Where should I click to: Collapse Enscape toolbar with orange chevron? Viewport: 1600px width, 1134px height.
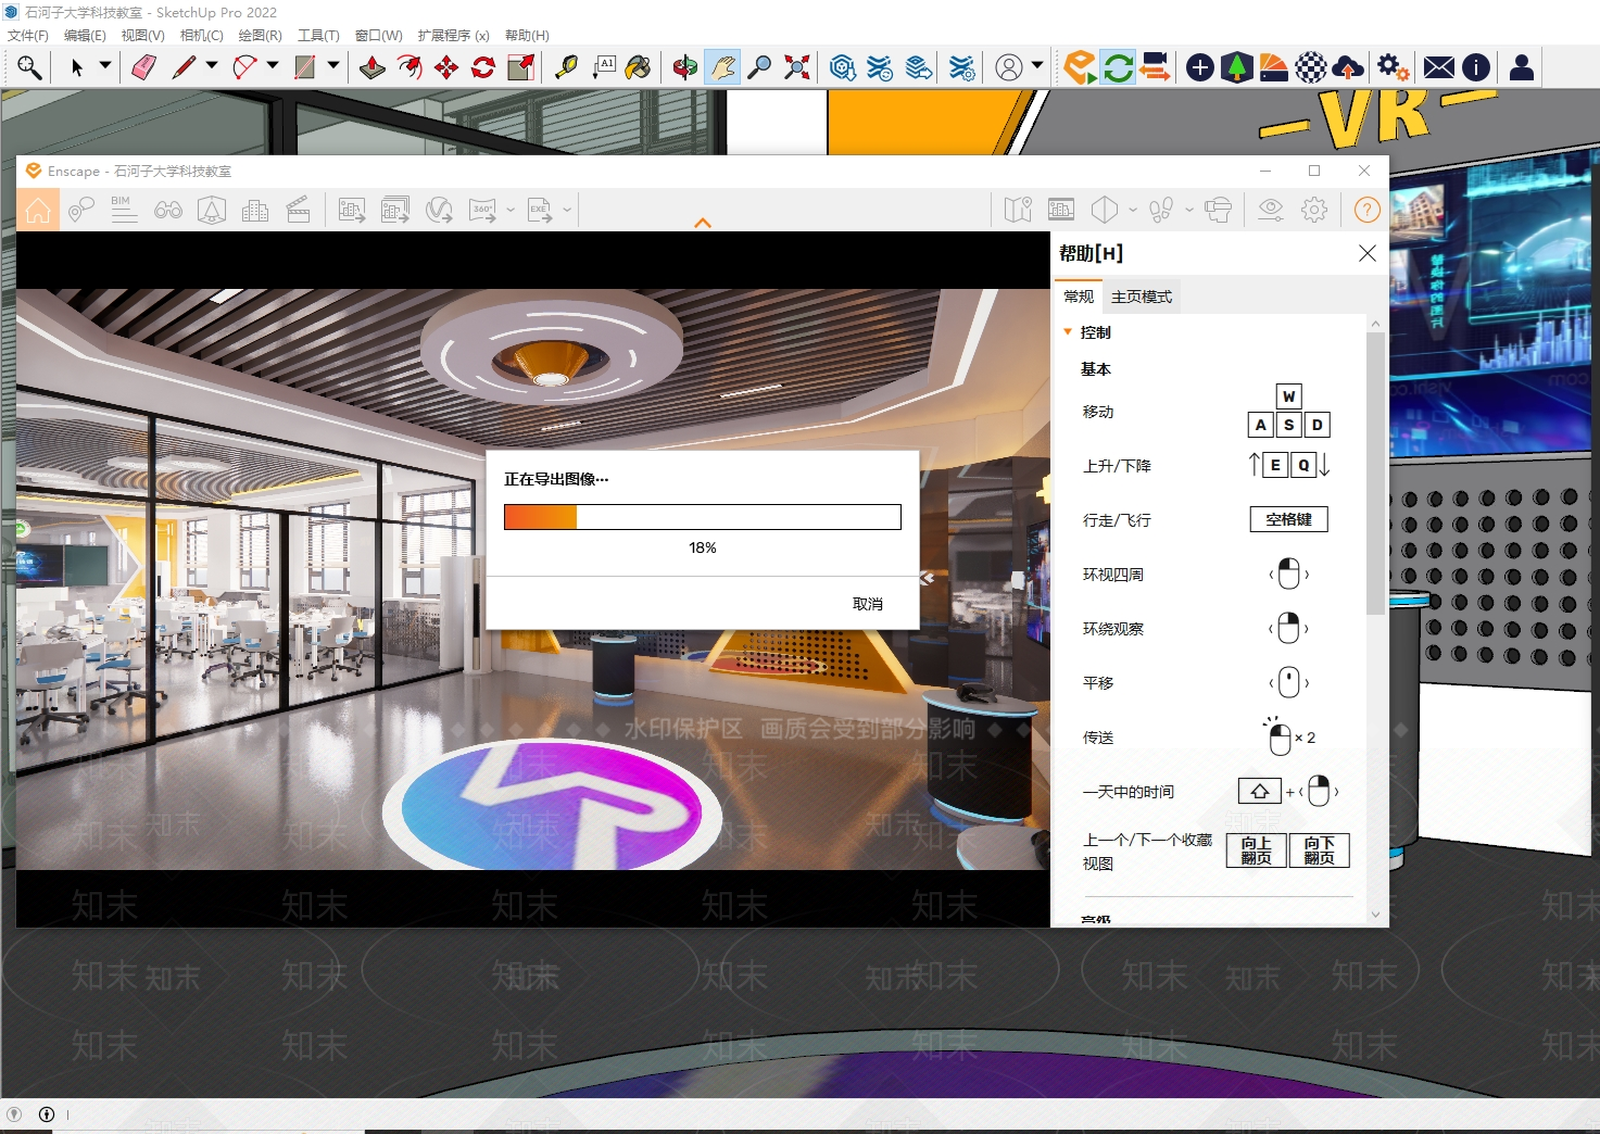(703, 223)
